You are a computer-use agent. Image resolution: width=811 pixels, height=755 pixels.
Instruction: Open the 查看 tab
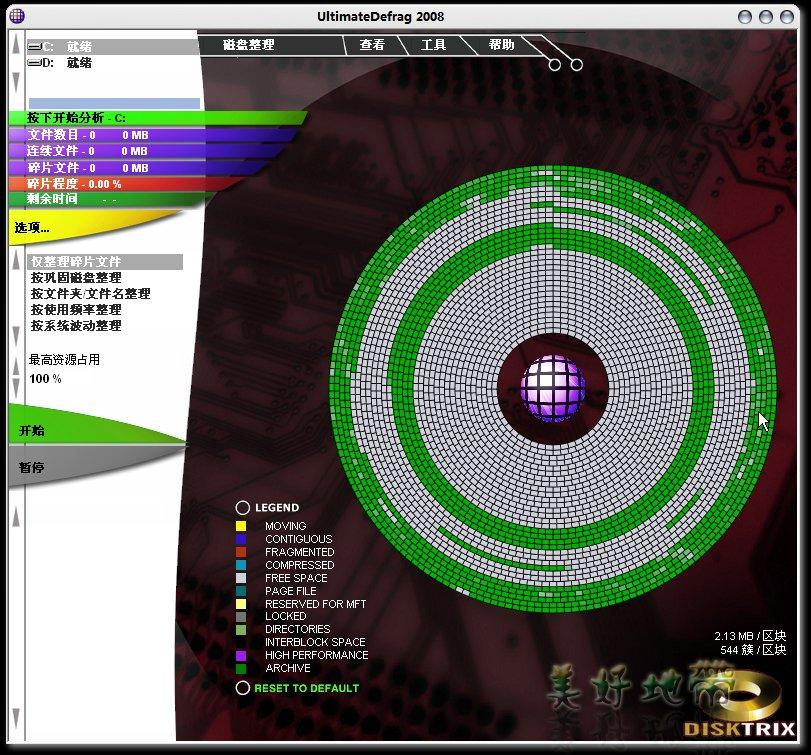pyautogui.click(x=372, y=45)
